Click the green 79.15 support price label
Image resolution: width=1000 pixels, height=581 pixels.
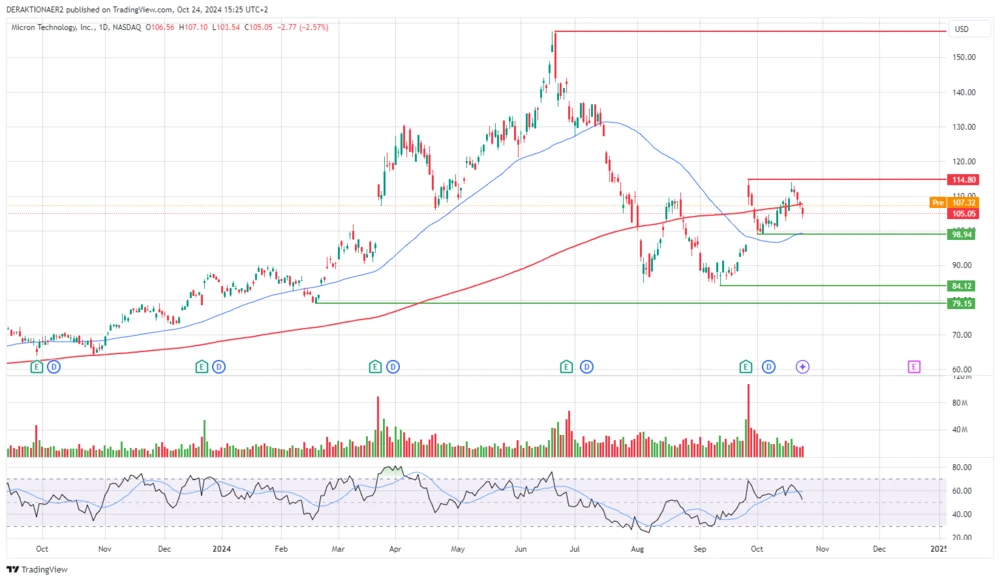pyautogui.click(x=960, y=303)
